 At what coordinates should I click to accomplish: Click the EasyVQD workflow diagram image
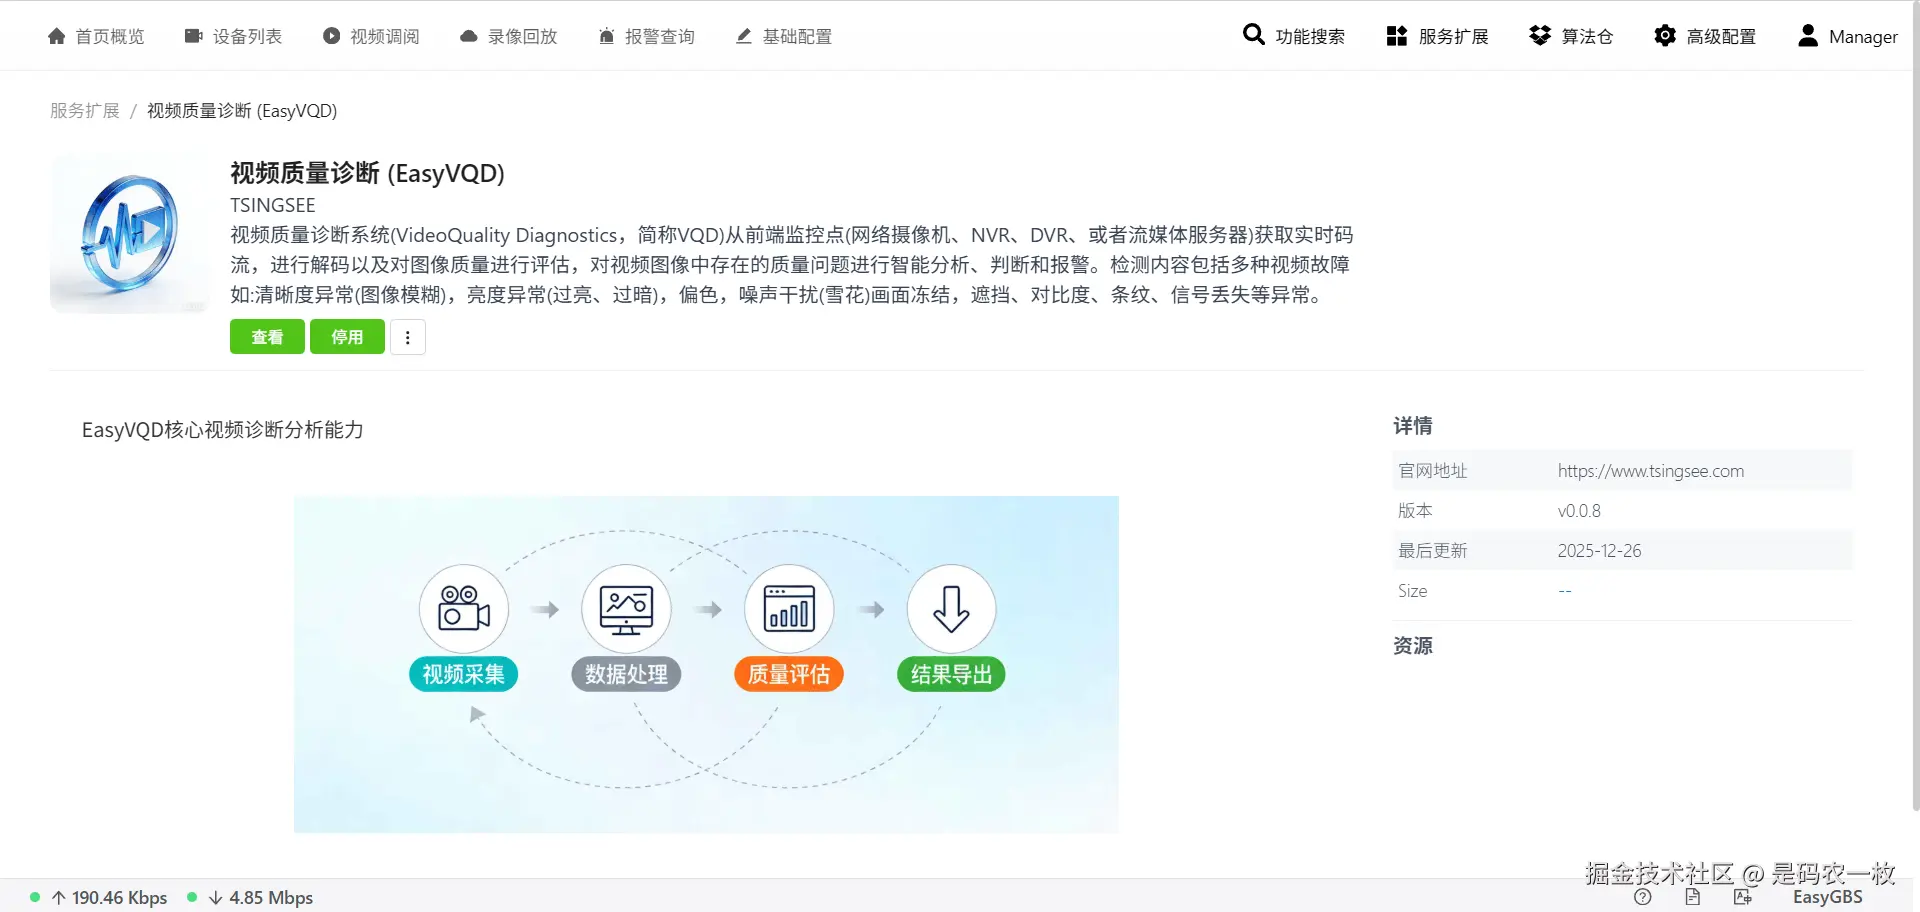(x=706, y=664)
